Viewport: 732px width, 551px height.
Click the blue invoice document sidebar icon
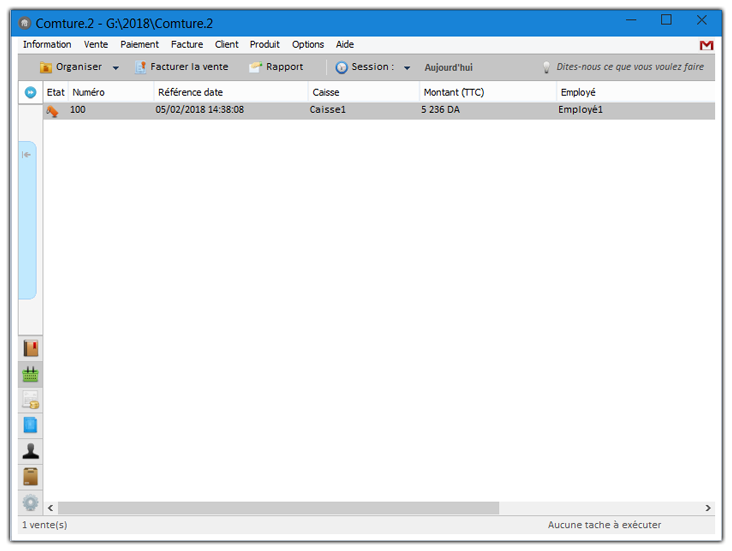pos(30,425)
